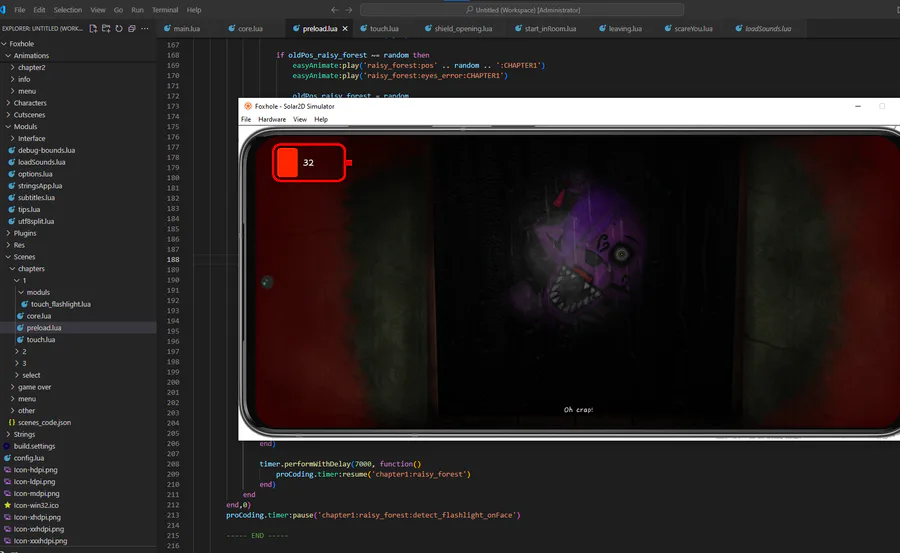Open the File menu in VS Code
The image size is (900, 553).
pos(20,10)
